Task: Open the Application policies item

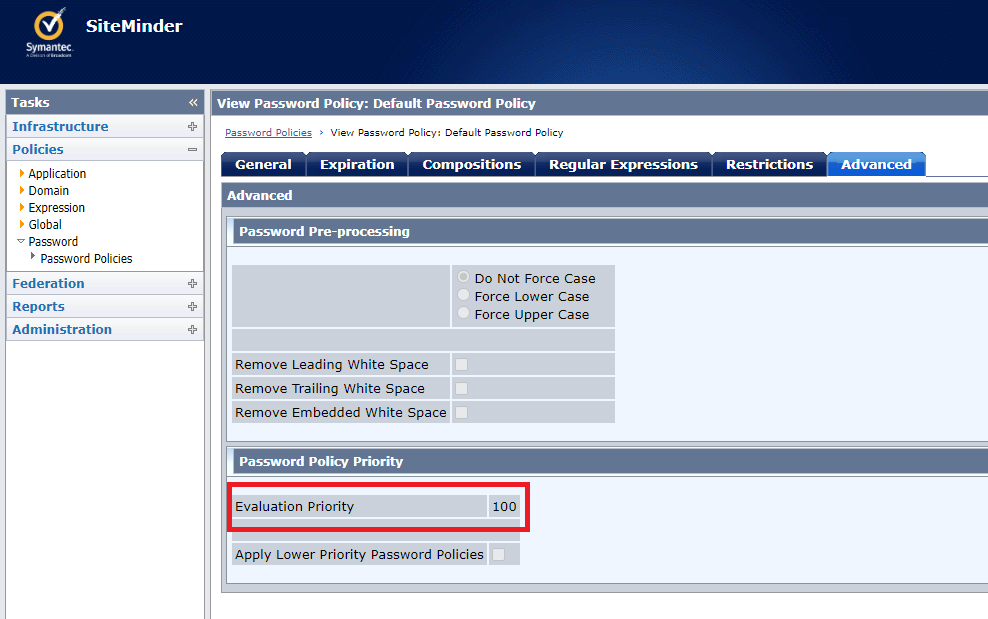Action: 57,173
